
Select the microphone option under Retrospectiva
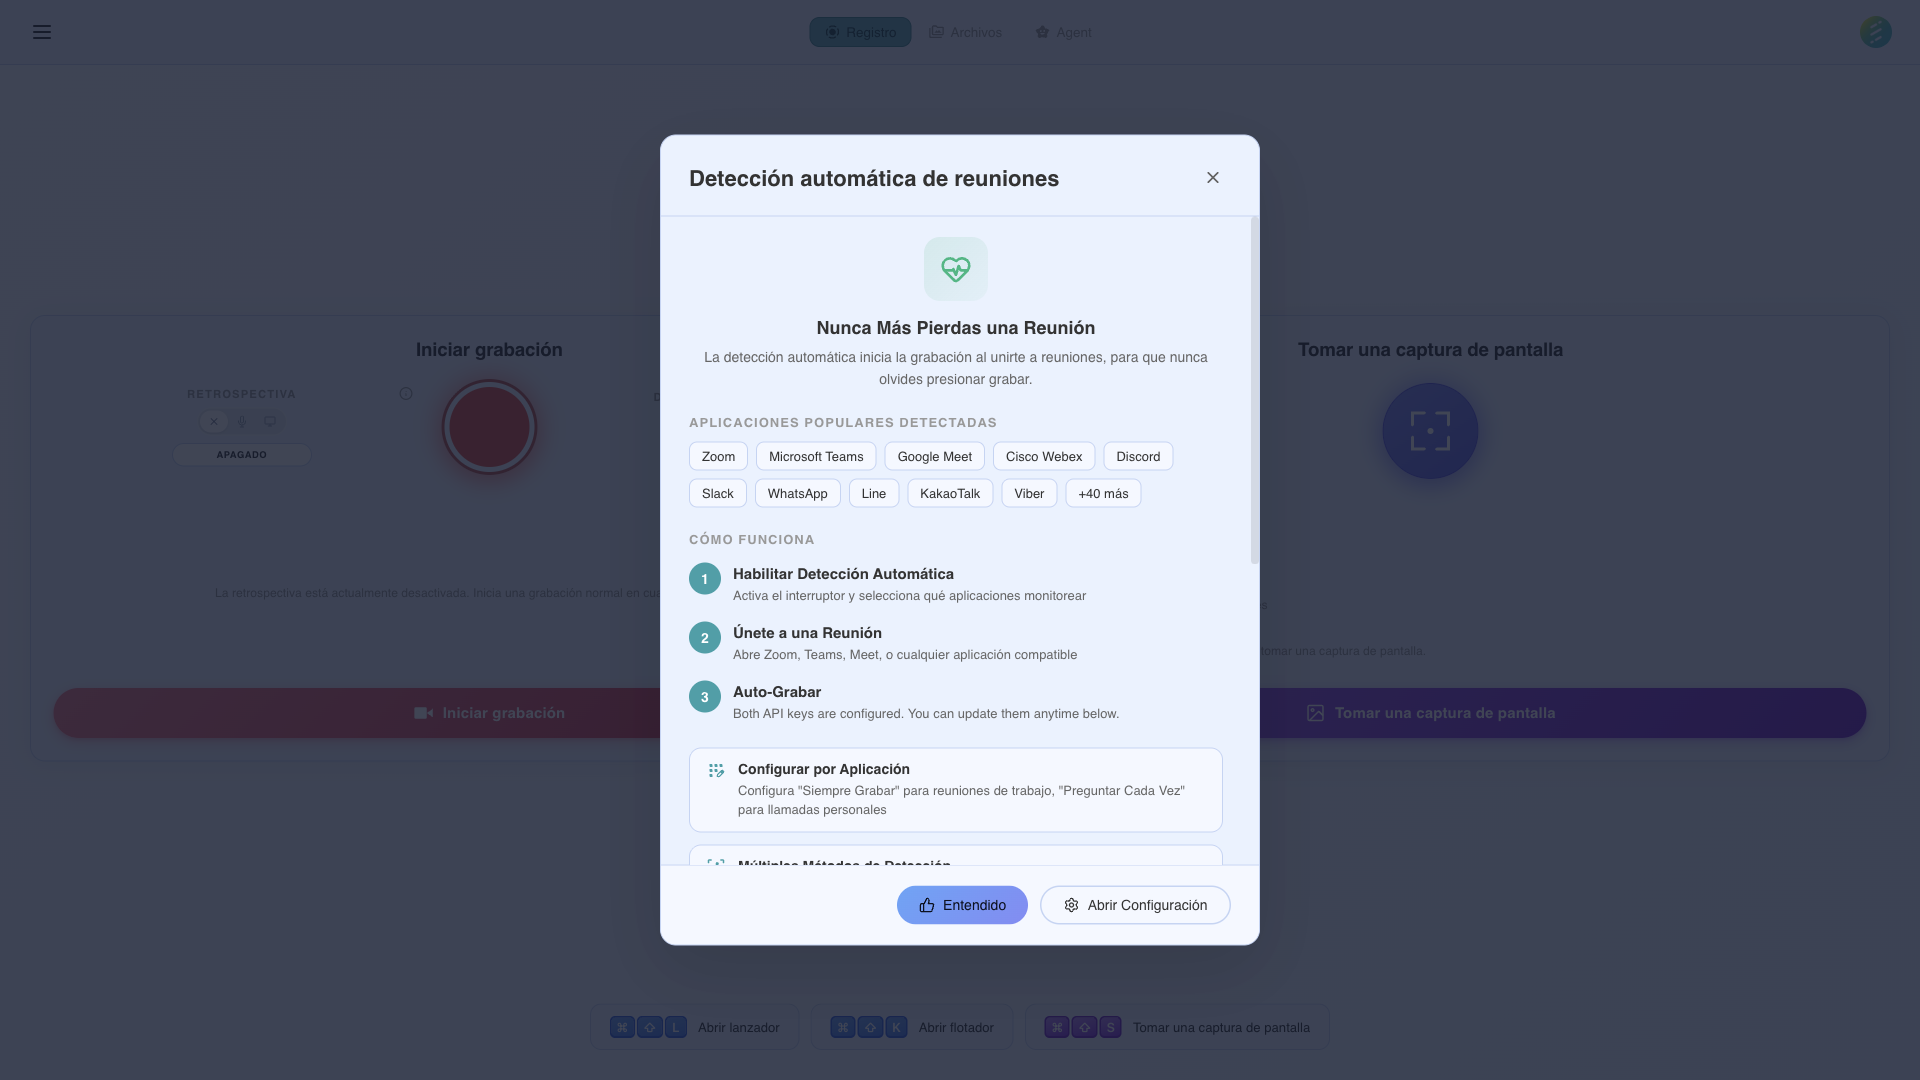[x=241, y=421]
